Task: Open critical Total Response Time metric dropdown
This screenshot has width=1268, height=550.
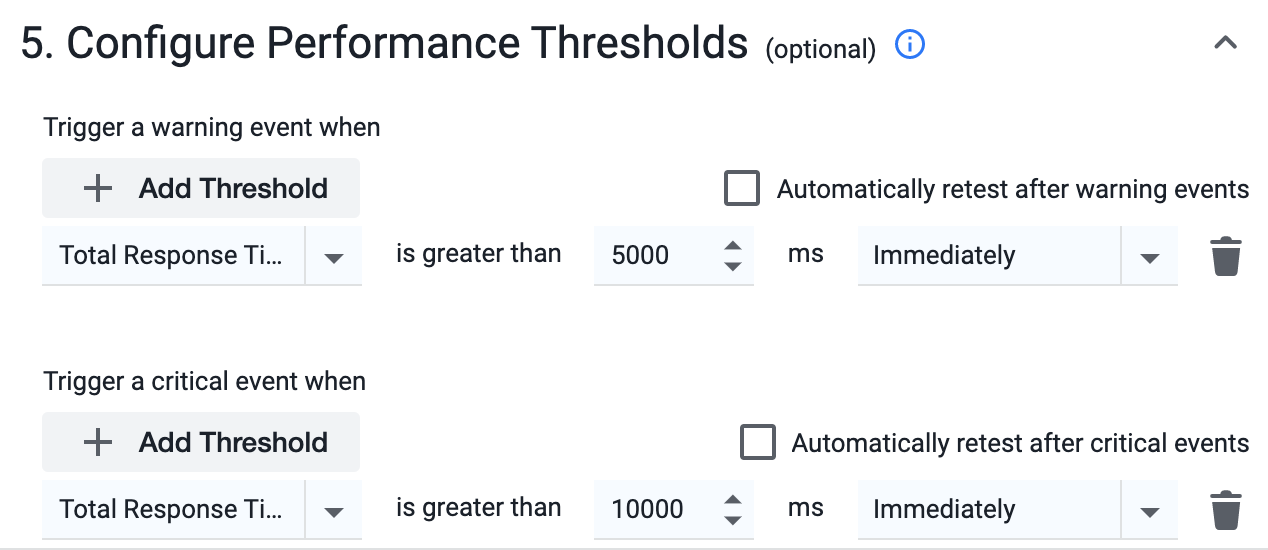Action: [x=202, y=510]
